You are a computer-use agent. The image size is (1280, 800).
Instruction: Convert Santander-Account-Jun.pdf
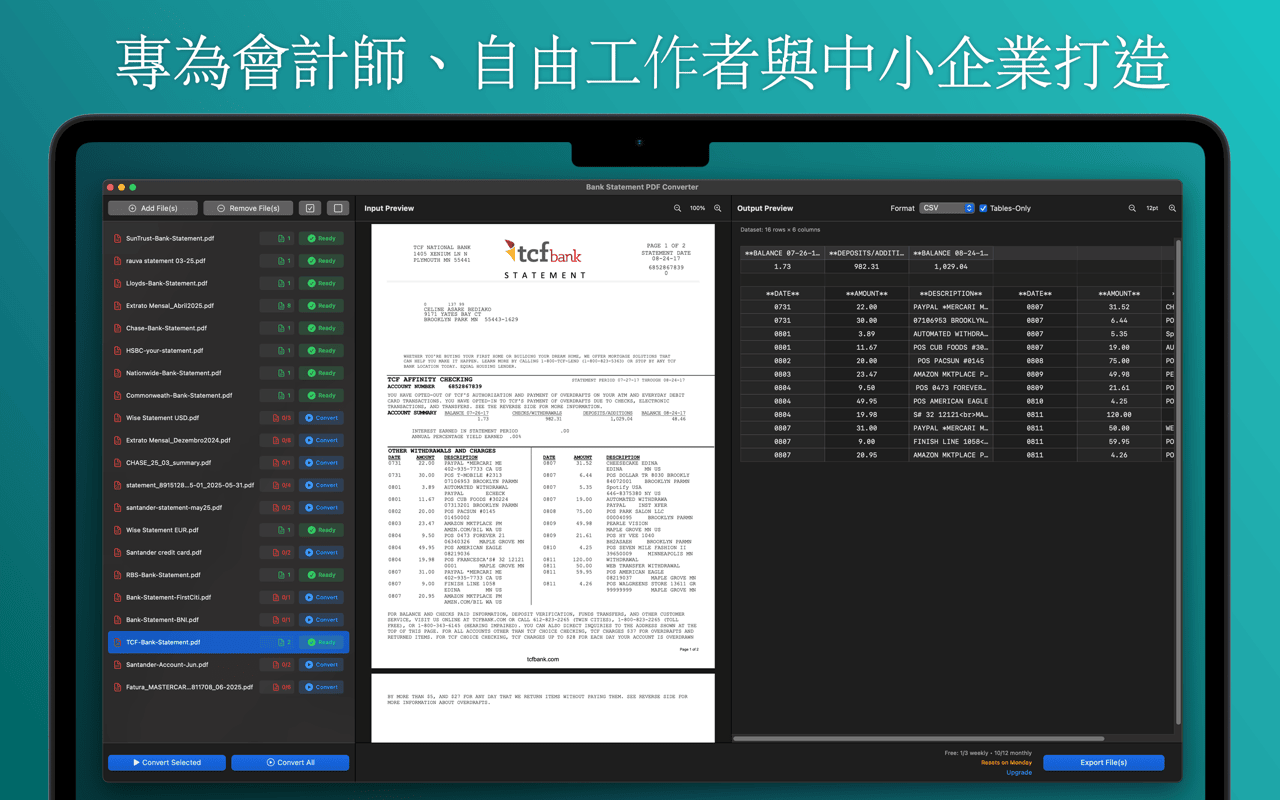pos(322,664)
